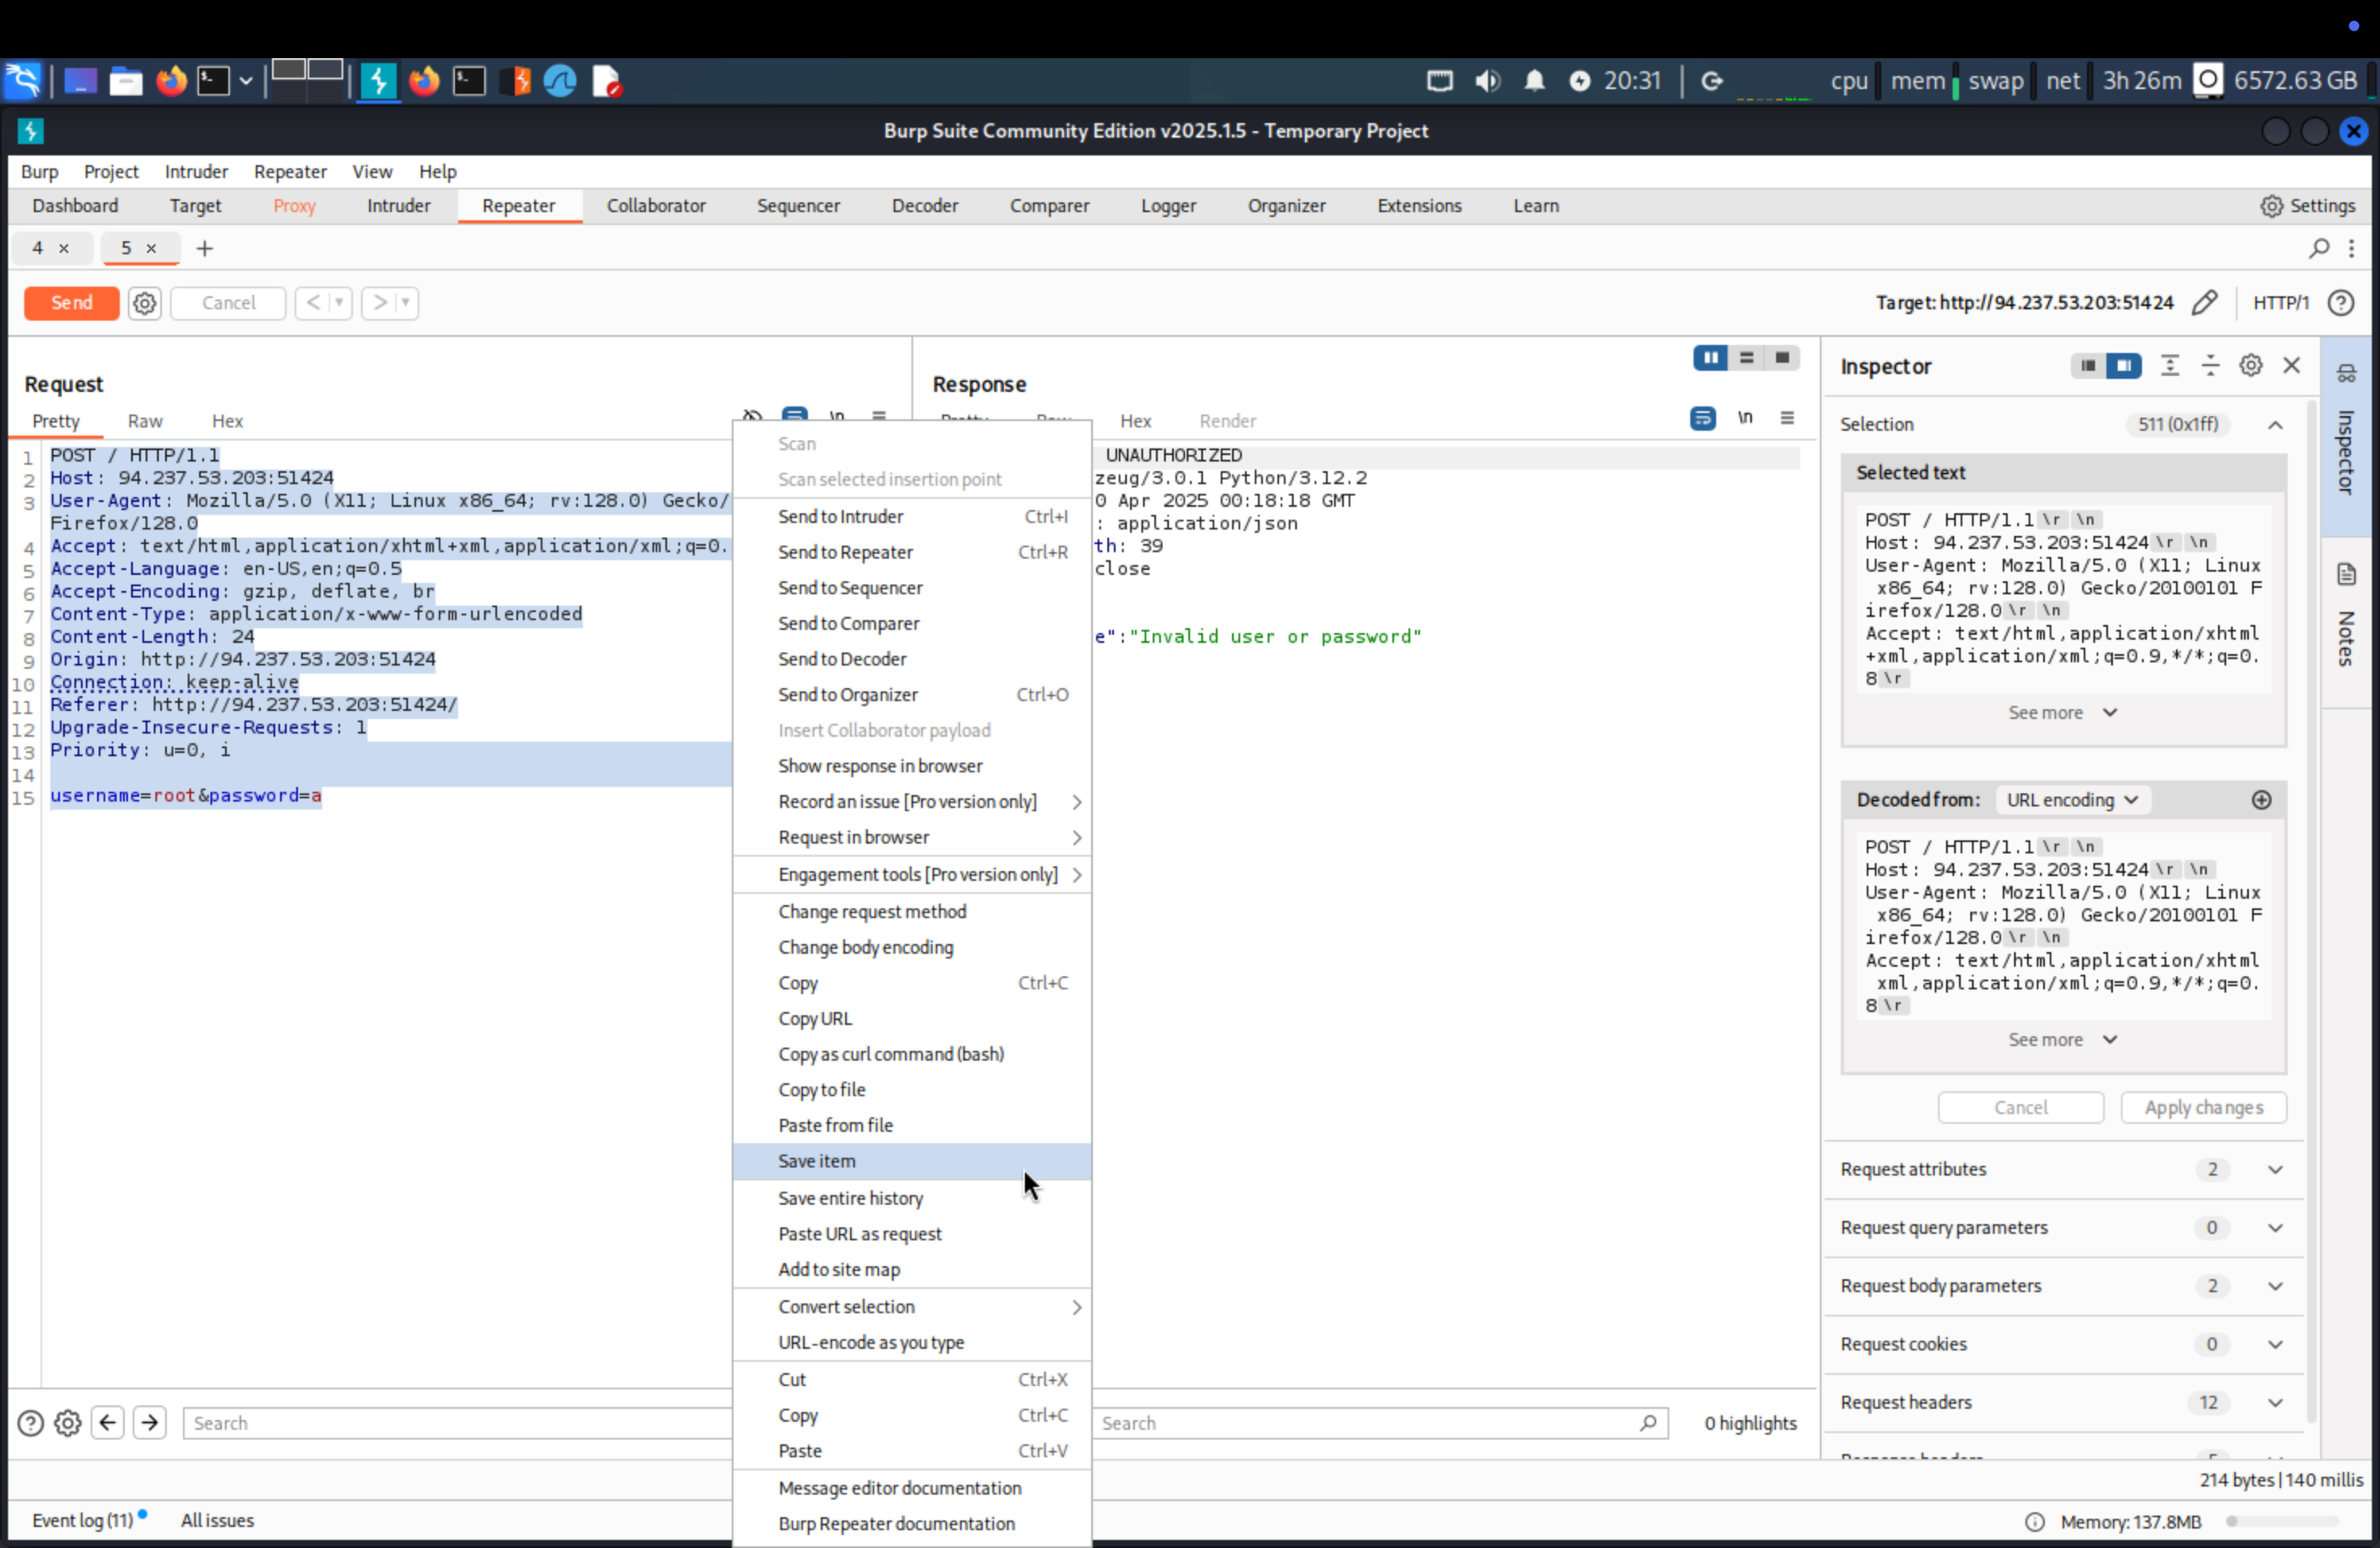Collapse the Selection section chevron
Viewport: 2380px width, 1548px height.
click(x=2275, y=424)
